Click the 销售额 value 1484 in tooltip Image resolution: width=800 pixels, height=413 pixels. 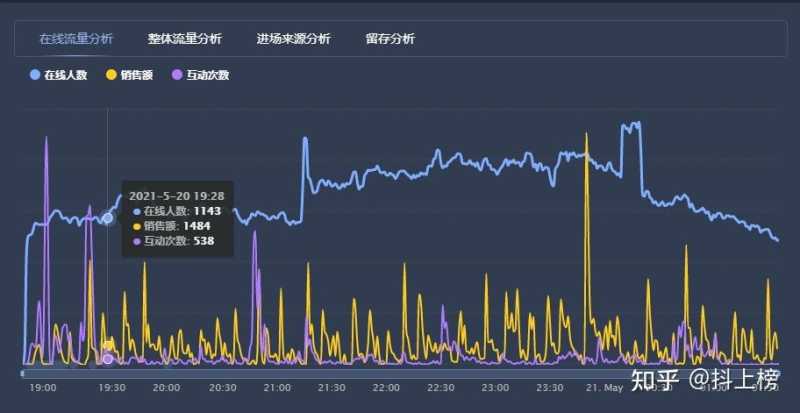pyautogui.click(x=195, y=226)
